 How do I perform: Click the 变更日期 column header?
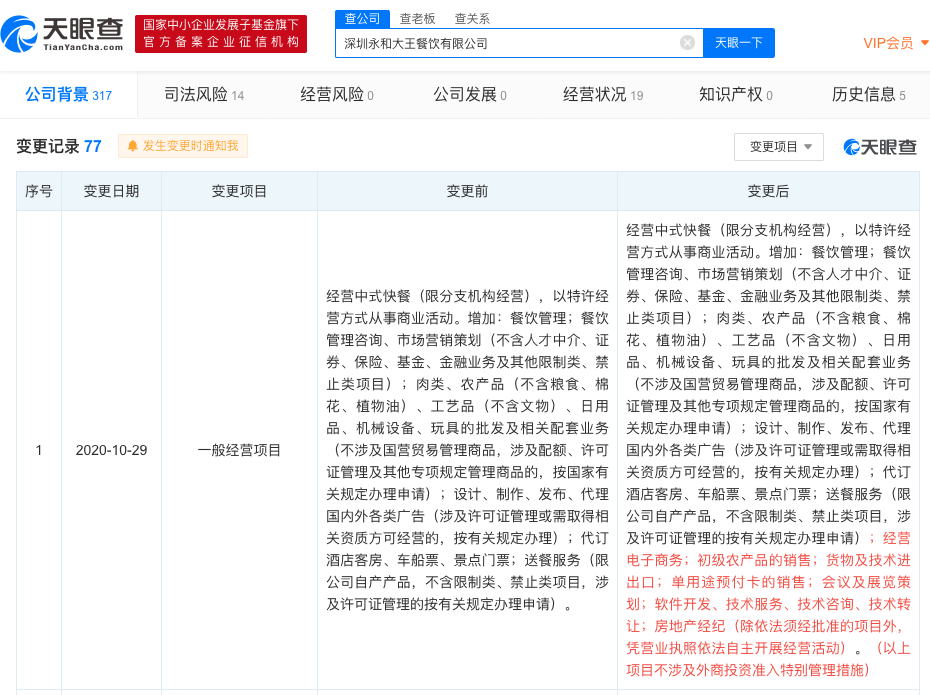[111, 191]
